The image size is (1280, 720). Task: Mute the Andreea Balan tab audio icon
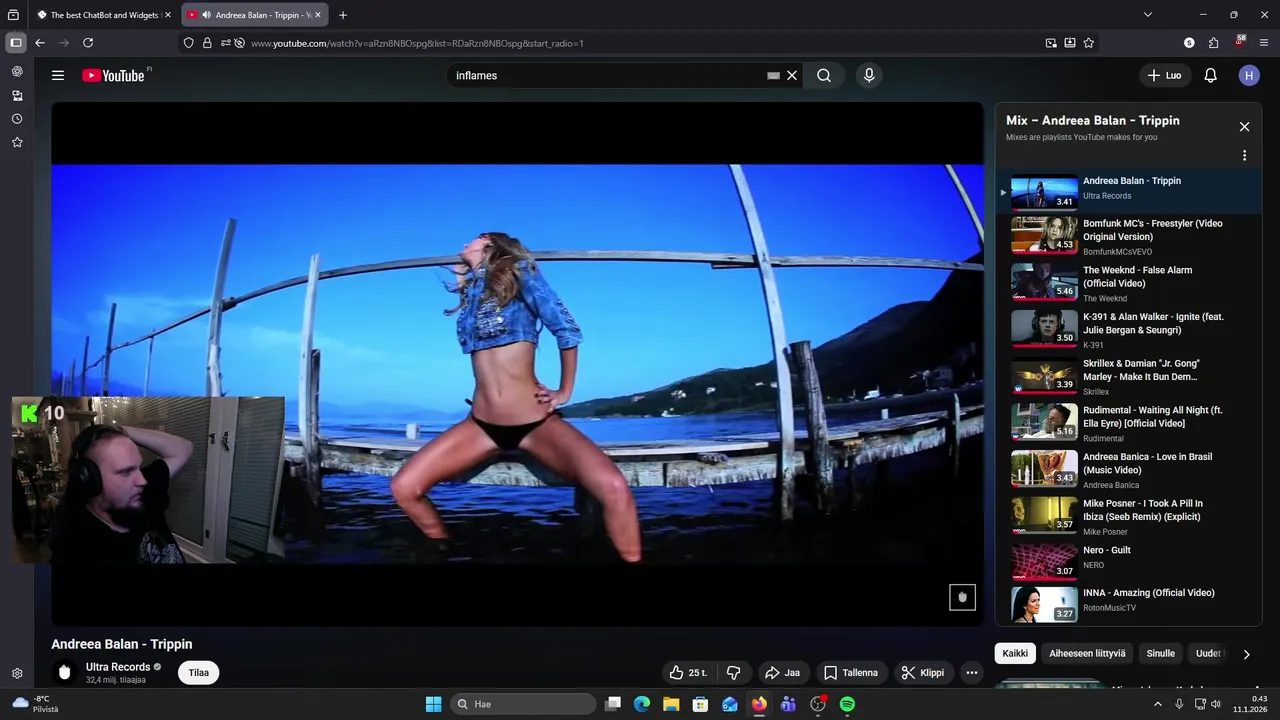click(206, 15)
